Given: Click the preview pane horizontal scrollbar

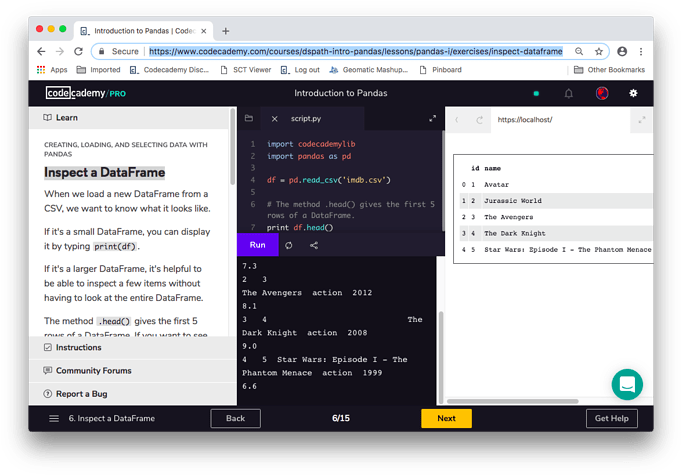Looking at the screenshot, I should (512, 401).
